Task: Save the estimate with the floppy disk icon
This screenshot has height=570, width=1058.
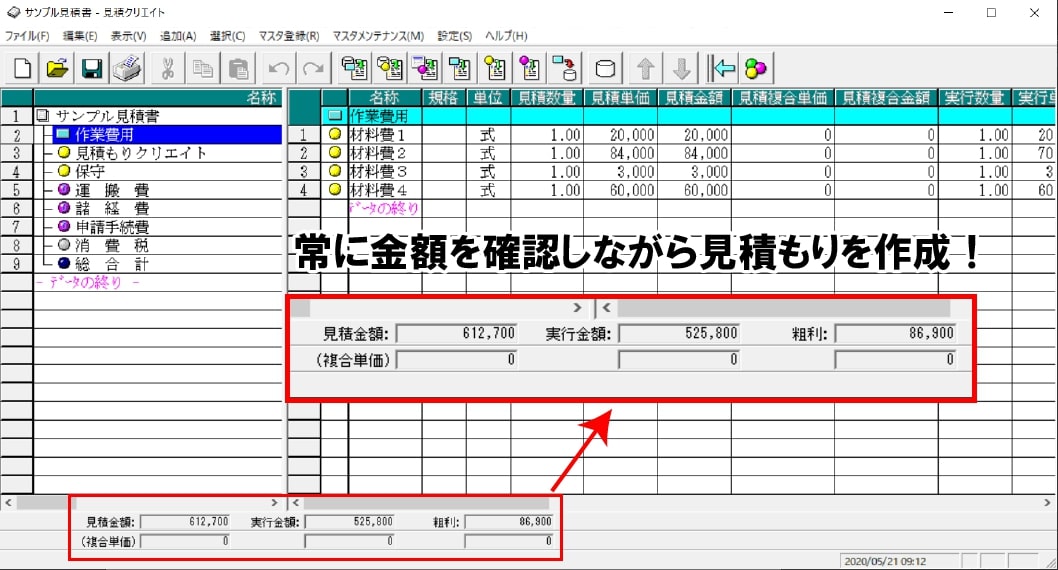Action: pyautogui.click(x=92, y=68)
